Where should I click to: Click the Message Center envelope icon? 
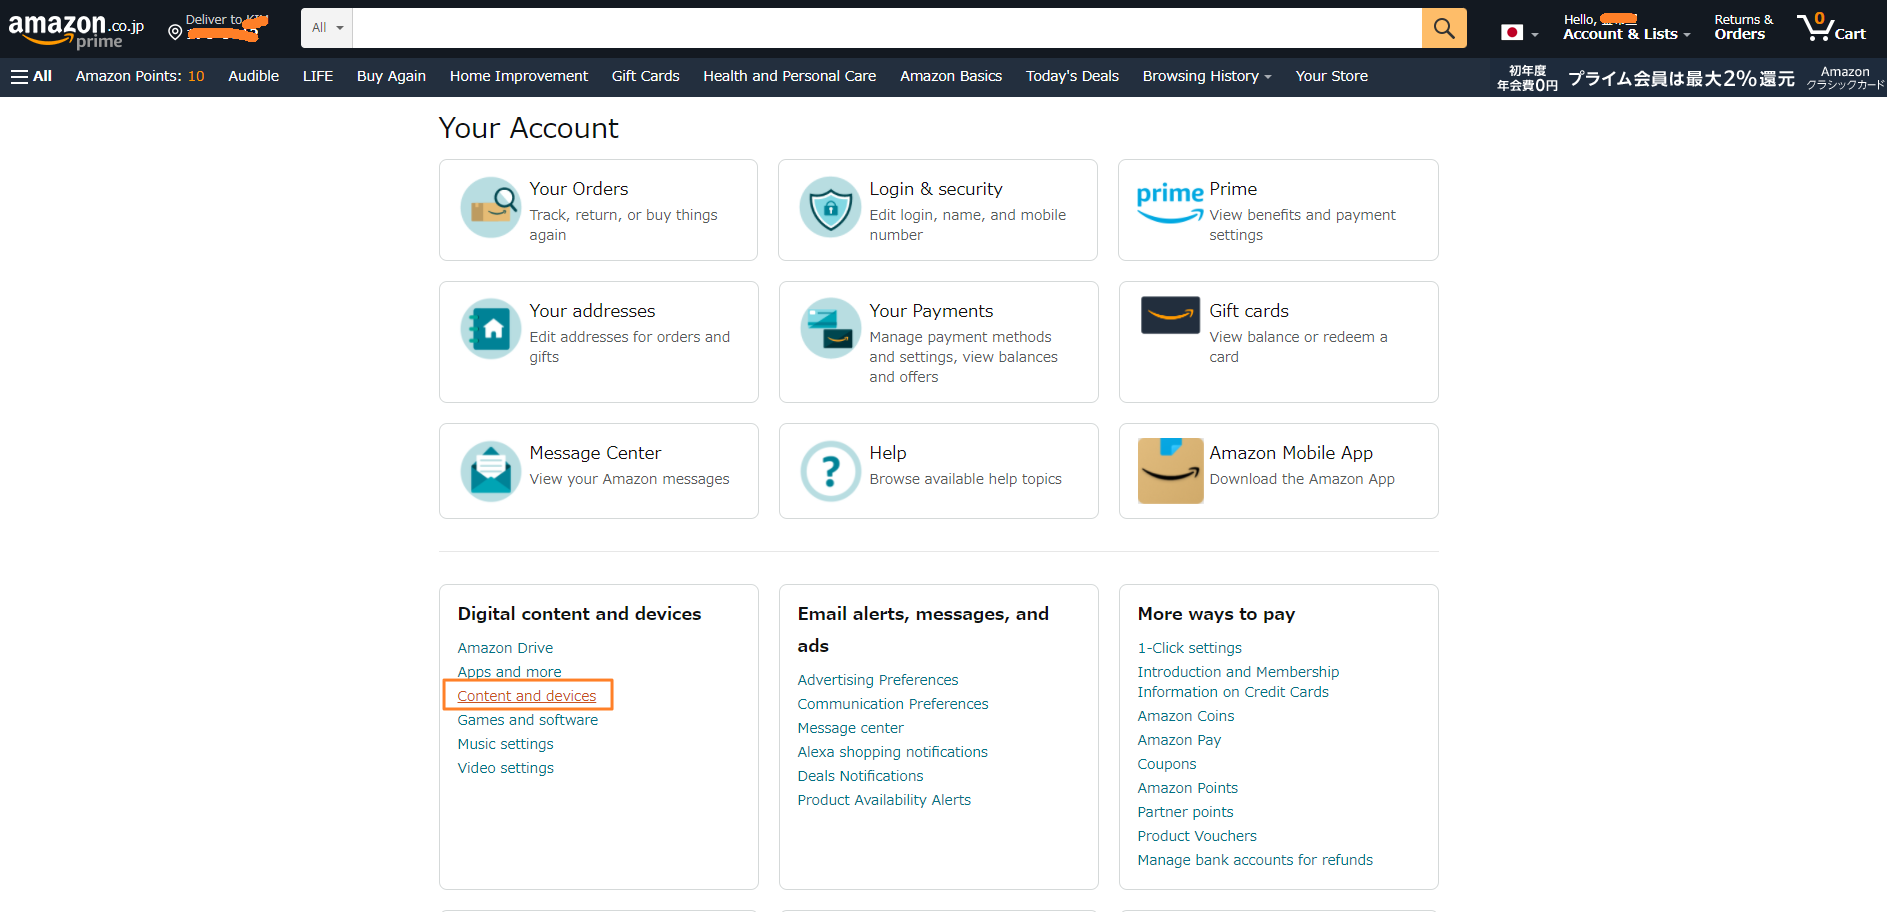click(490, 471)
